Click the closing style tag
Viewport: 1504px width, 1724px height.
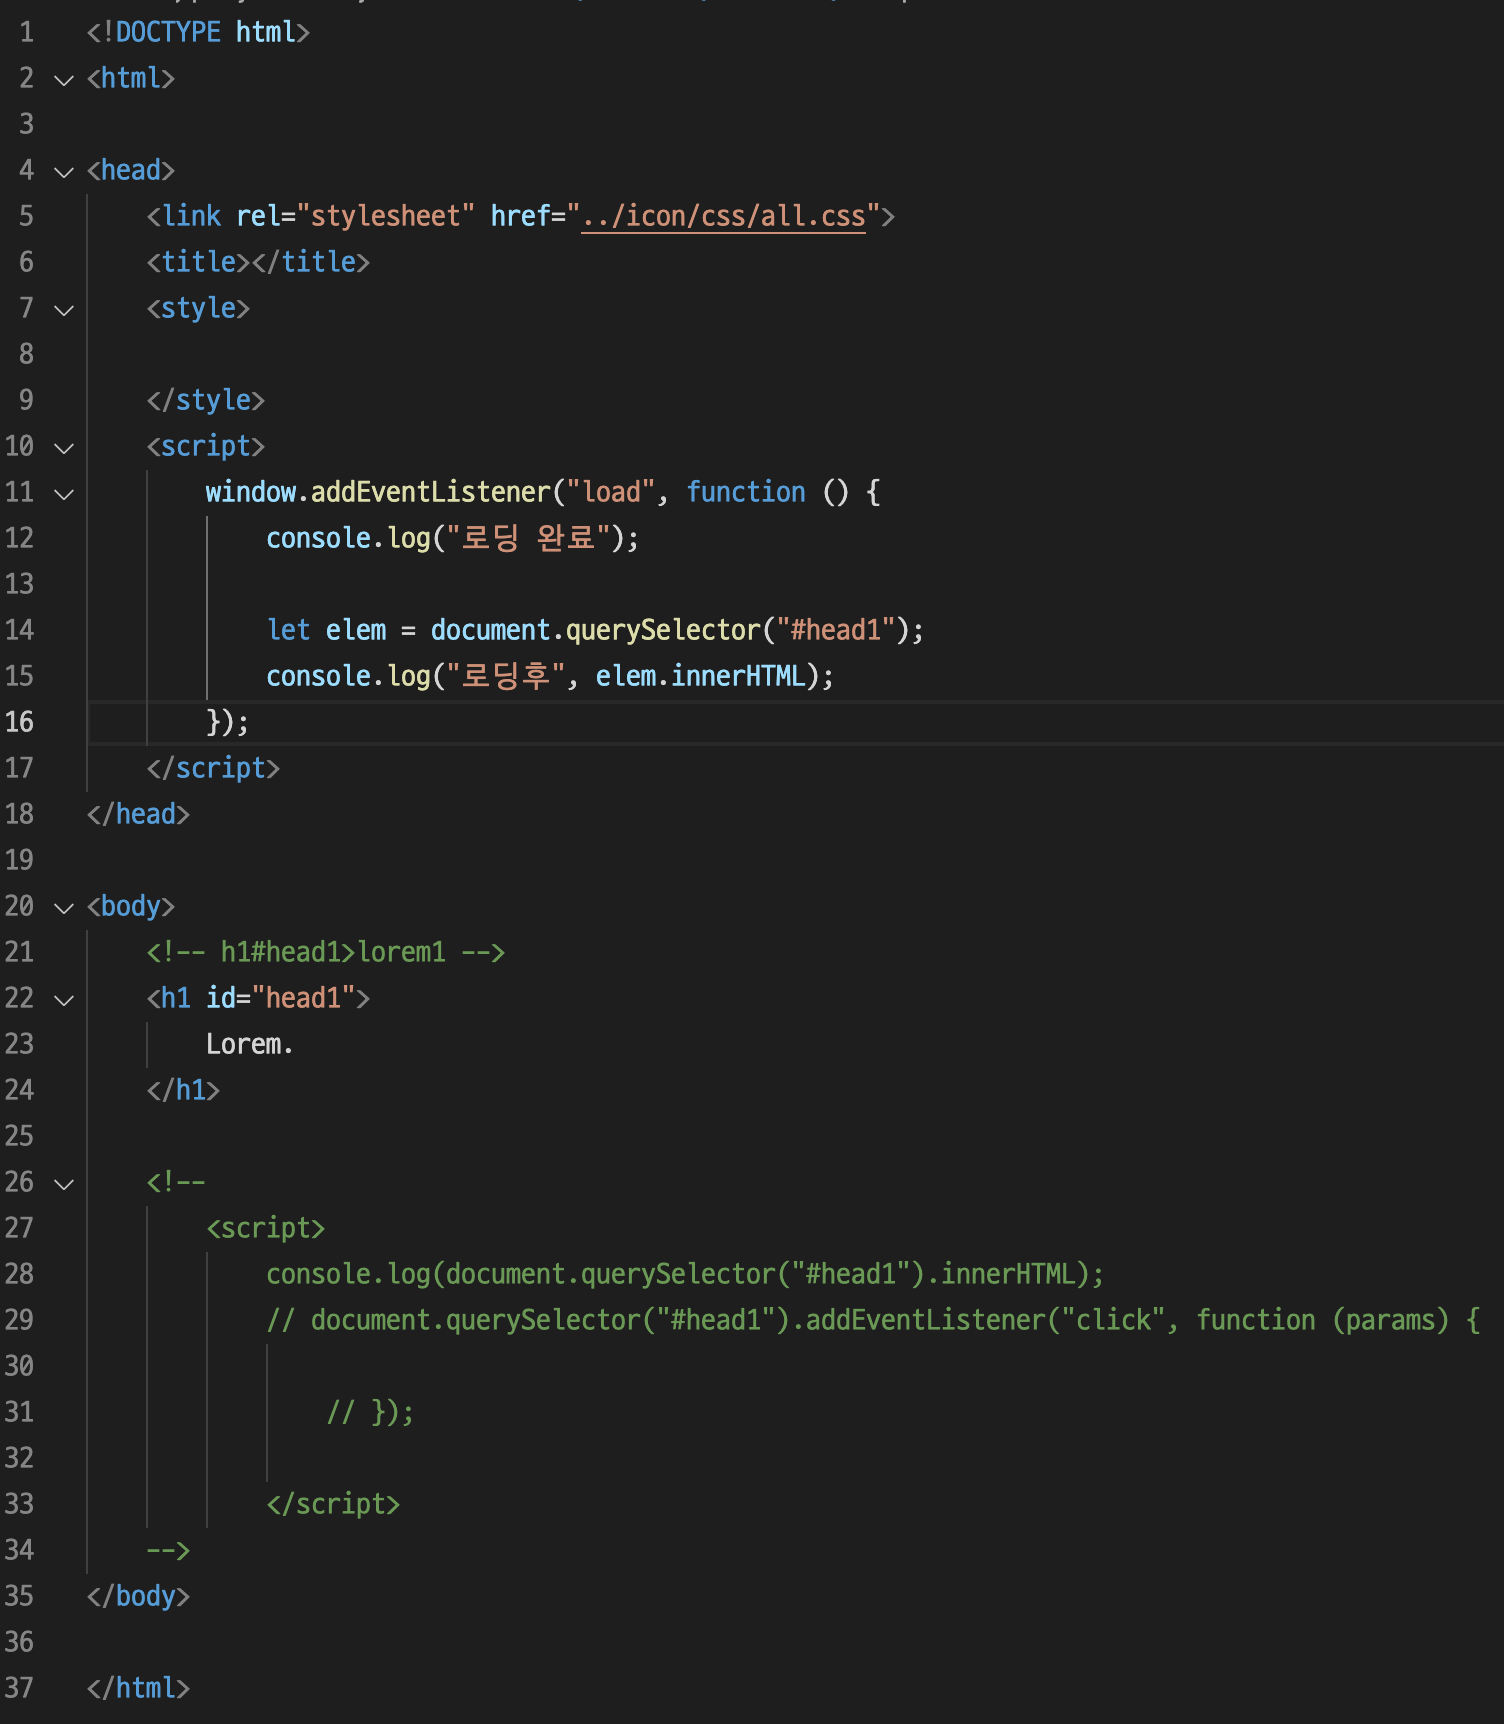[206, 400]
